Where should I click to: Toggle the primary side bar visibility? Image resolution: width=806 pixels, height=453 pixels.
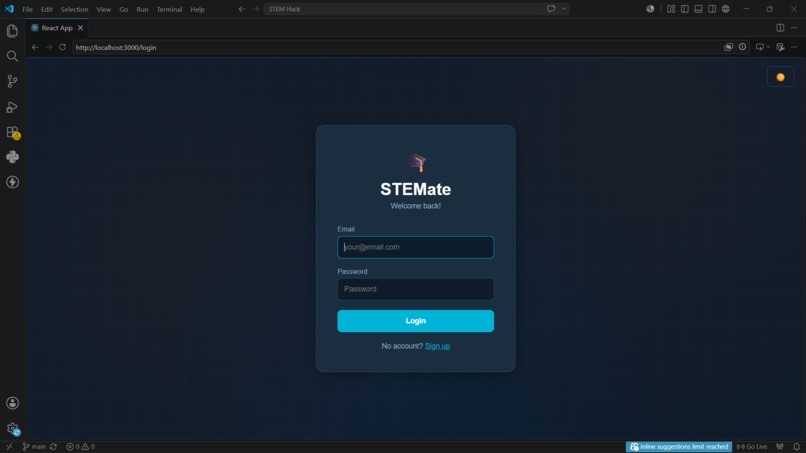685,9
